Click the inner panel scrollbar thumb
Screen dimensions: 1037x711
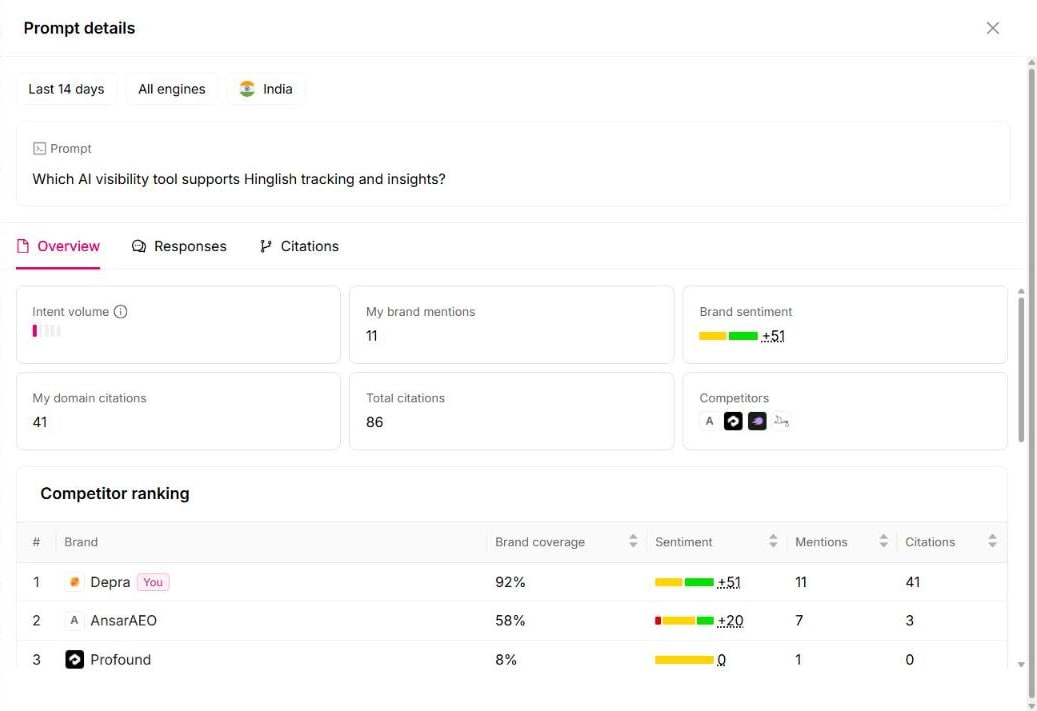click(1020, 369)
